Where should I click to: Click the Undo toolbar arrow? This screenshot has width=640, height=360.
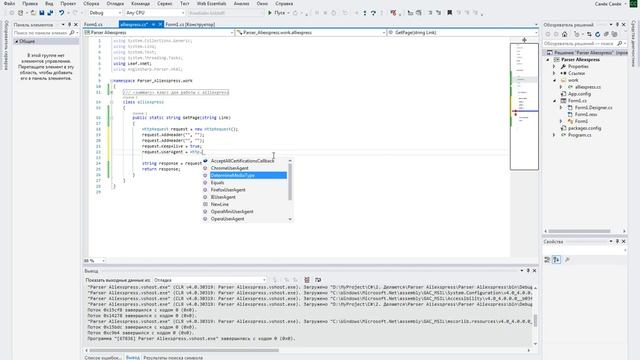pyautogui.click(x=62, y=13)
